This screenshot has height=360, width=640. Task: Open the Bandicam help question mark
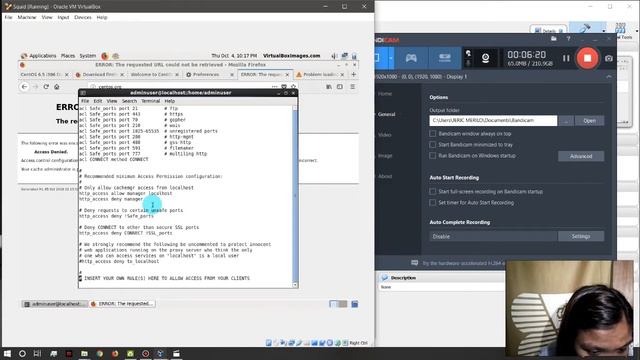(x=568, y=39)
